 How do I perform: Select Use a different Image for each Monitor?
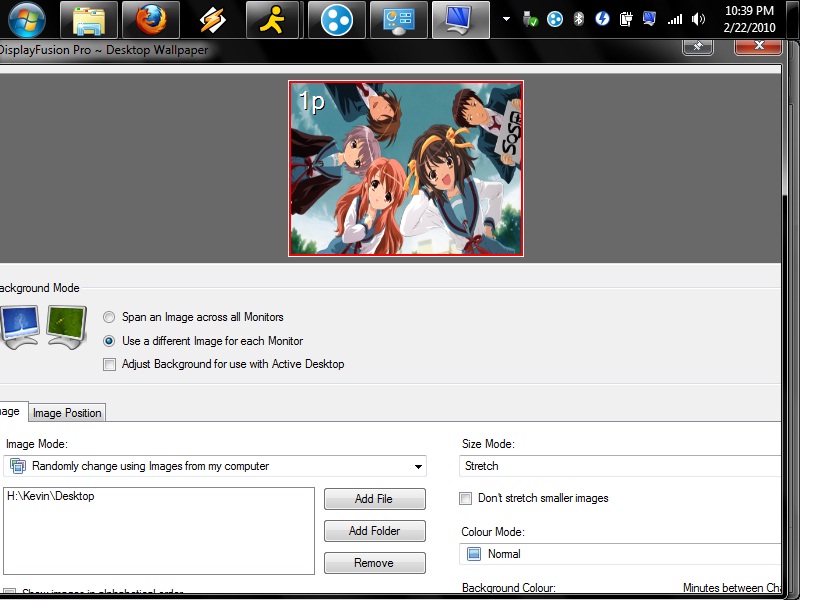(x=110, y=341)
